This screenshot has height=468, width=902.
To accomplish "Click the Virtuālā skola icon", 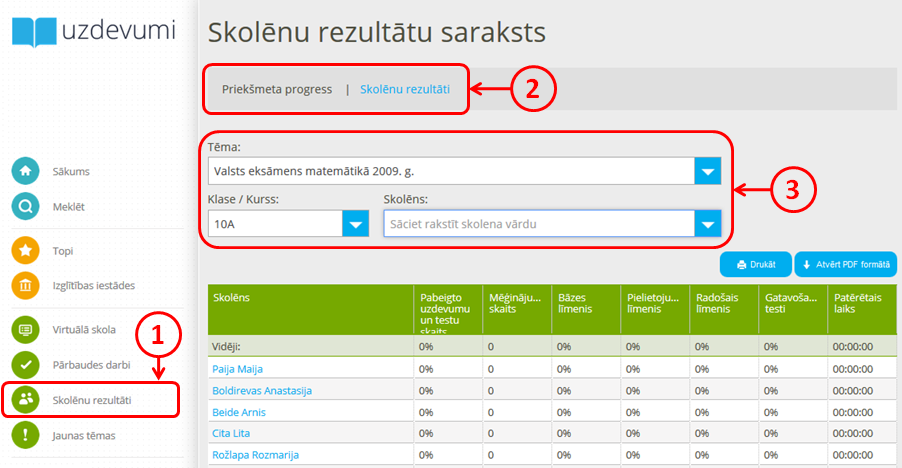I will (25, 328).
